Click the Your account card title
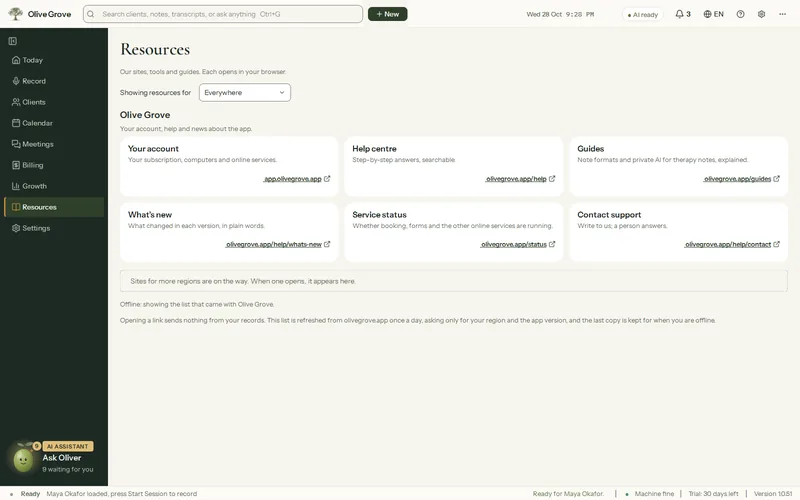This screenshot has width=800, height=500. tap(153, 148)
